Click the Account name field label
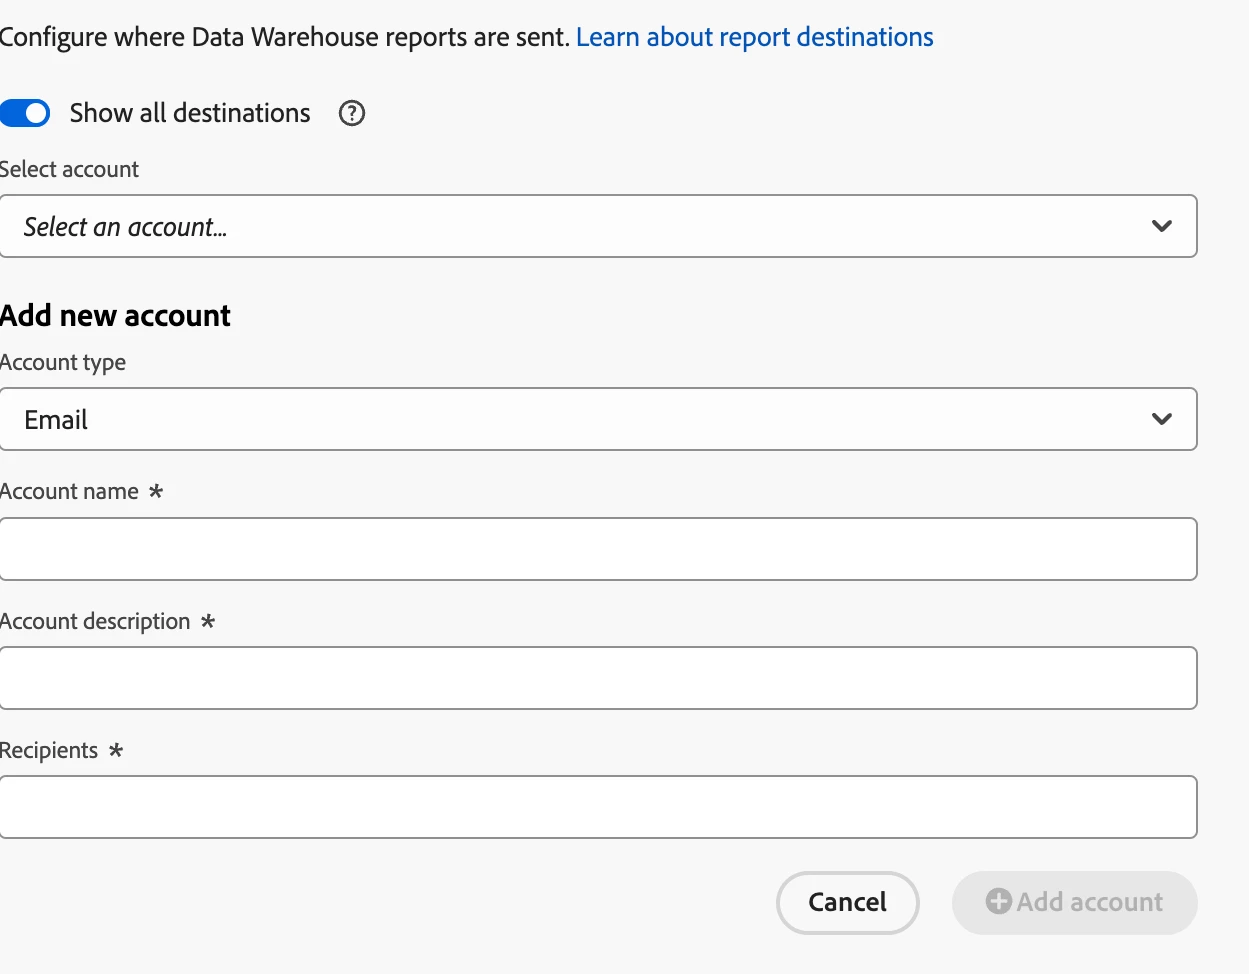 click(x=70, y=491)
